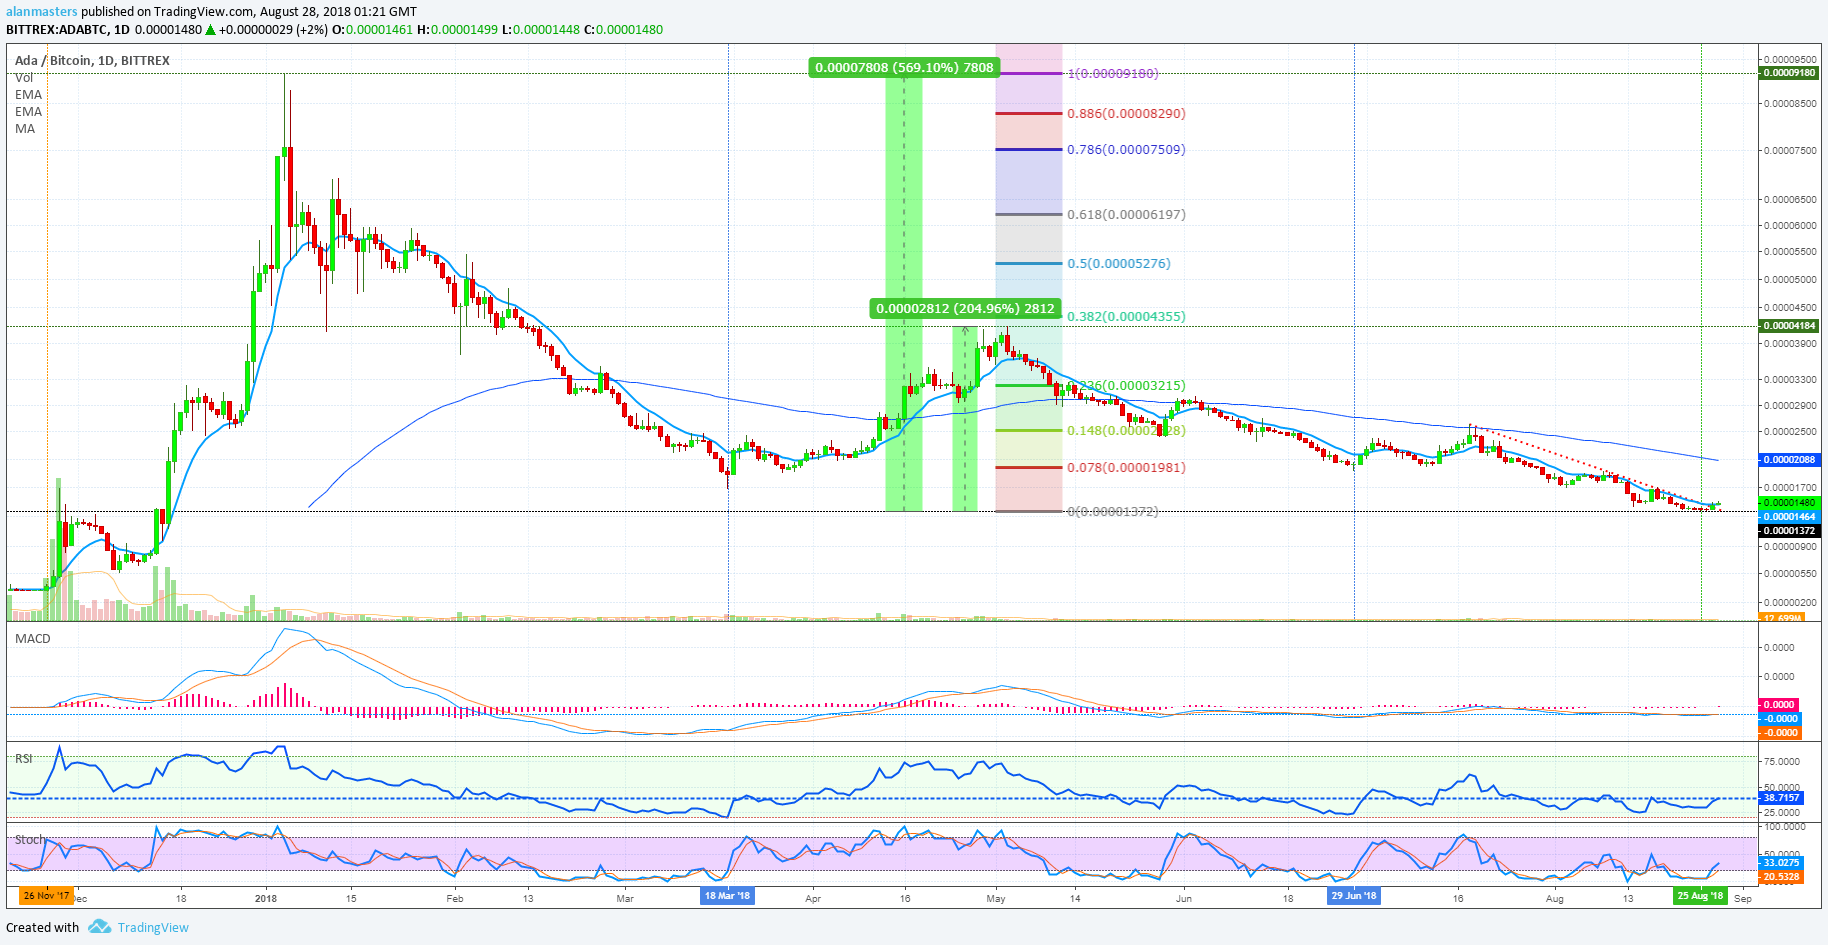Image resolution: width=1828 pixels, height=945 pixels.
Task: Click the 18 Mar '18 date marker
Action: pos(727,896)
